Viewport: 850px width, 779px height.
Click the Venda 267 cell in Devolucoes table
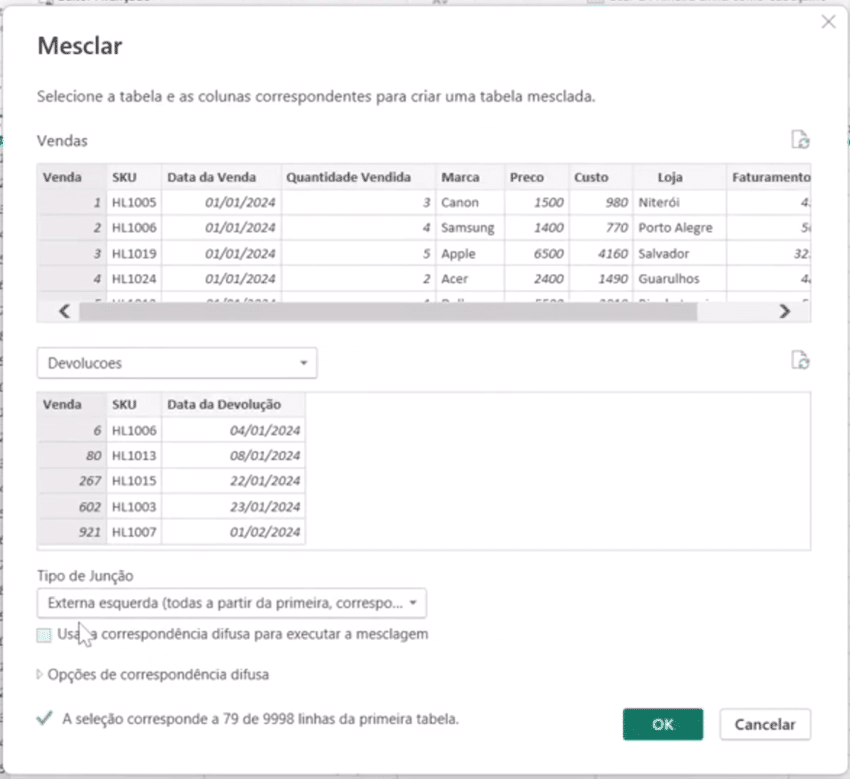[72, 481]
